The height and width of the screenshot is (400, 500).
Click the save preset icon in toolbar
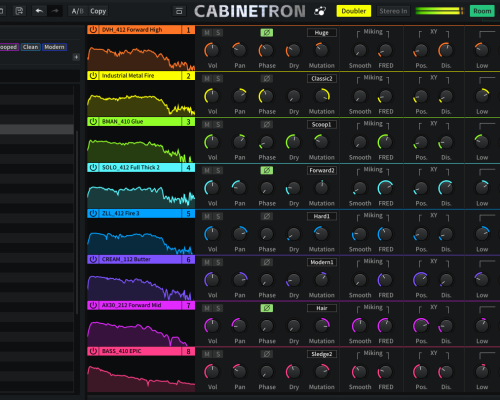(19, 11)
